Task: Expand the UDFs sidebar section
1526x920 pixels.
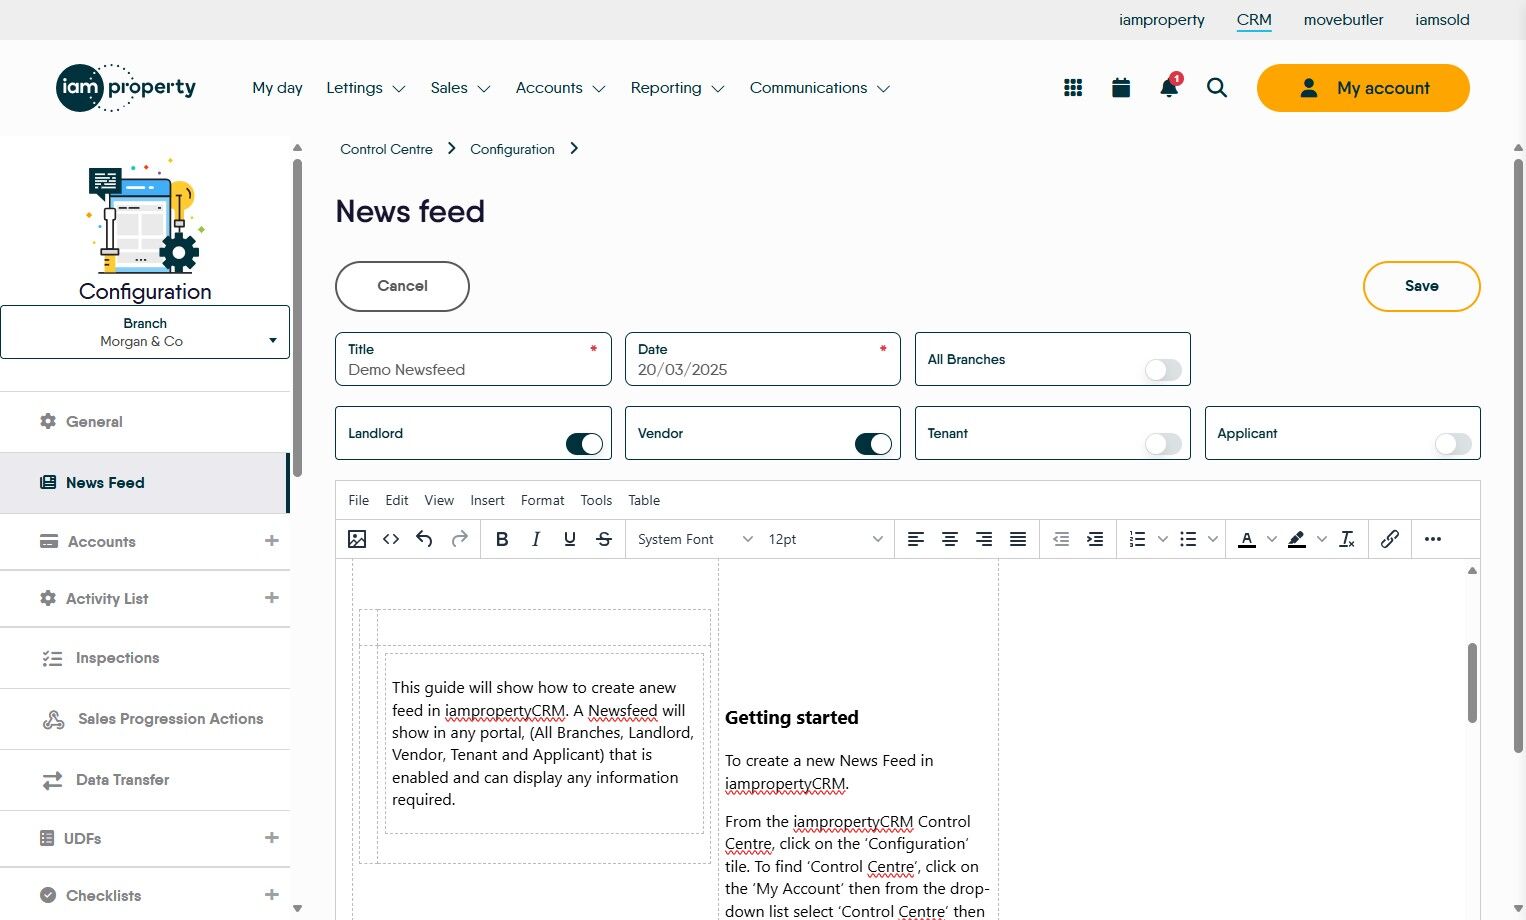Action: click(271, 838)
